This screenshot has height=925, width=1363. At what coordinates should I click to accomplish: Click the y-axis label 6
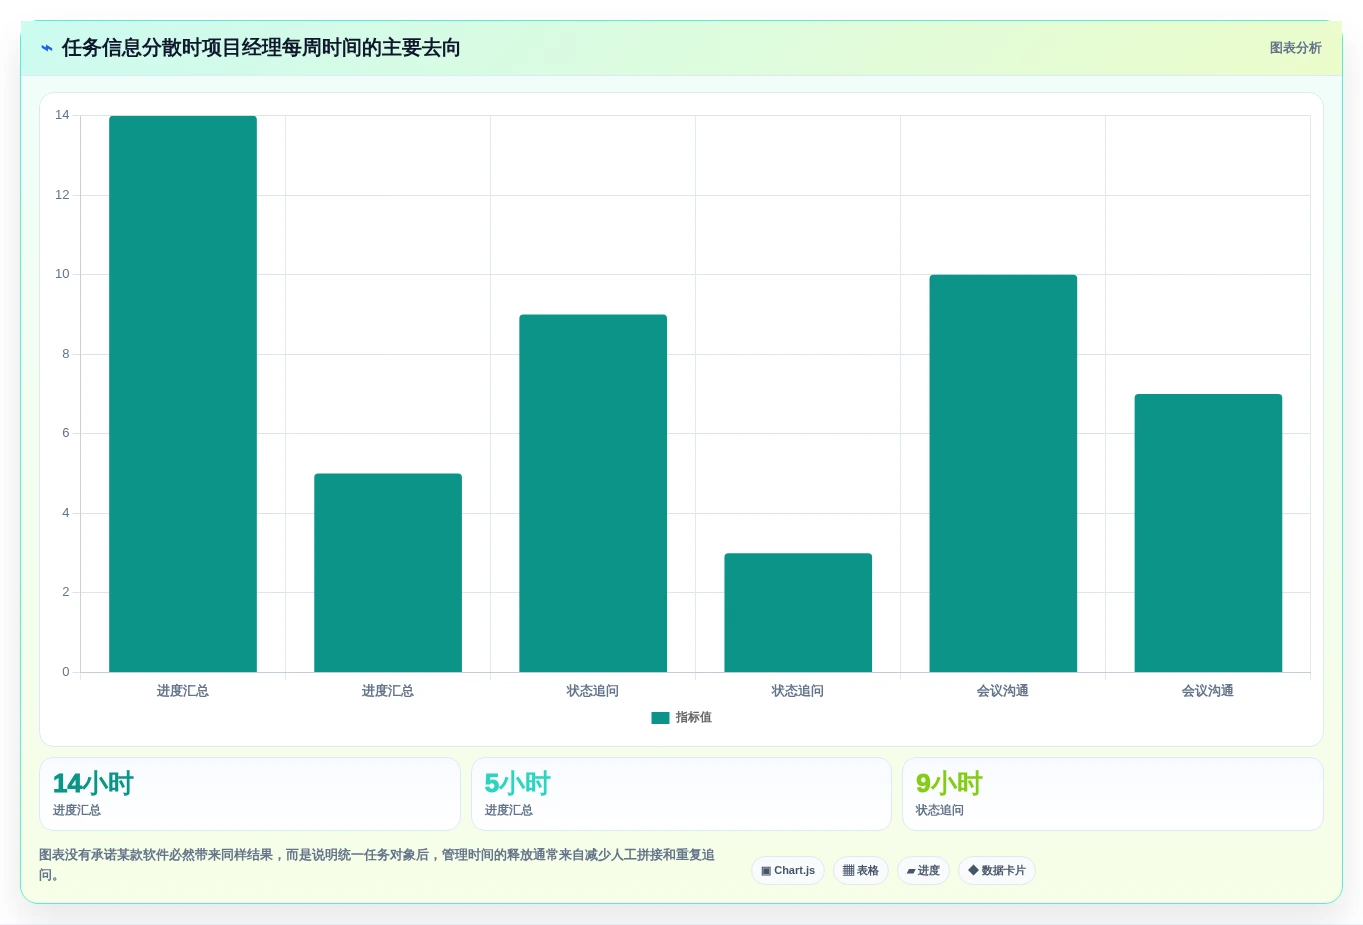(66, 433)
